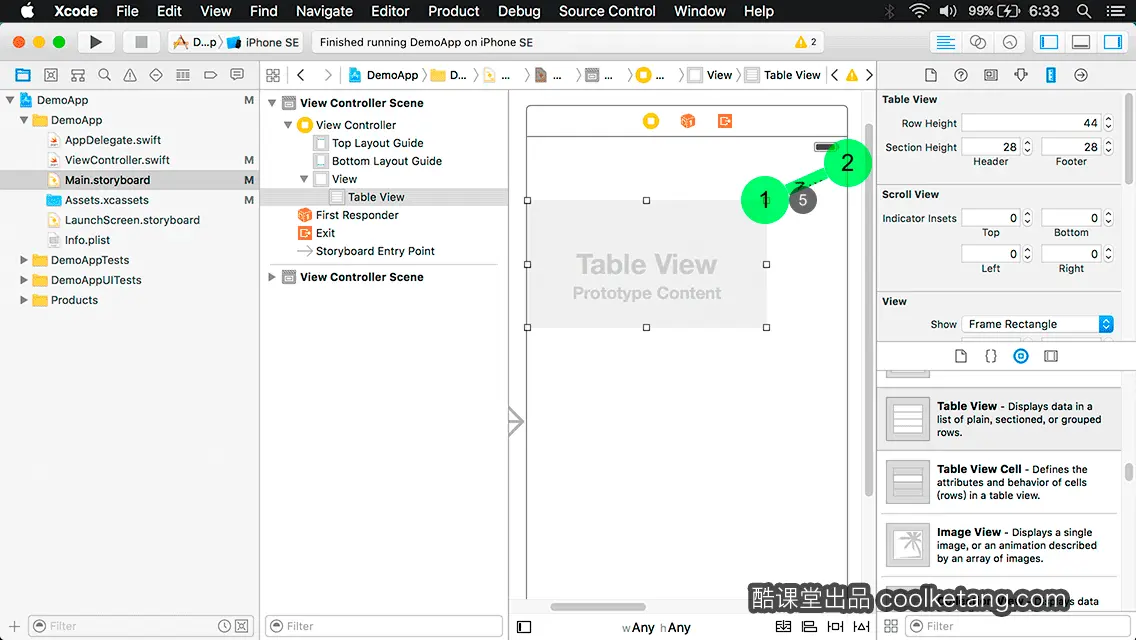
Task: Expand the Products folder
Action: click(x=24, y=299)
